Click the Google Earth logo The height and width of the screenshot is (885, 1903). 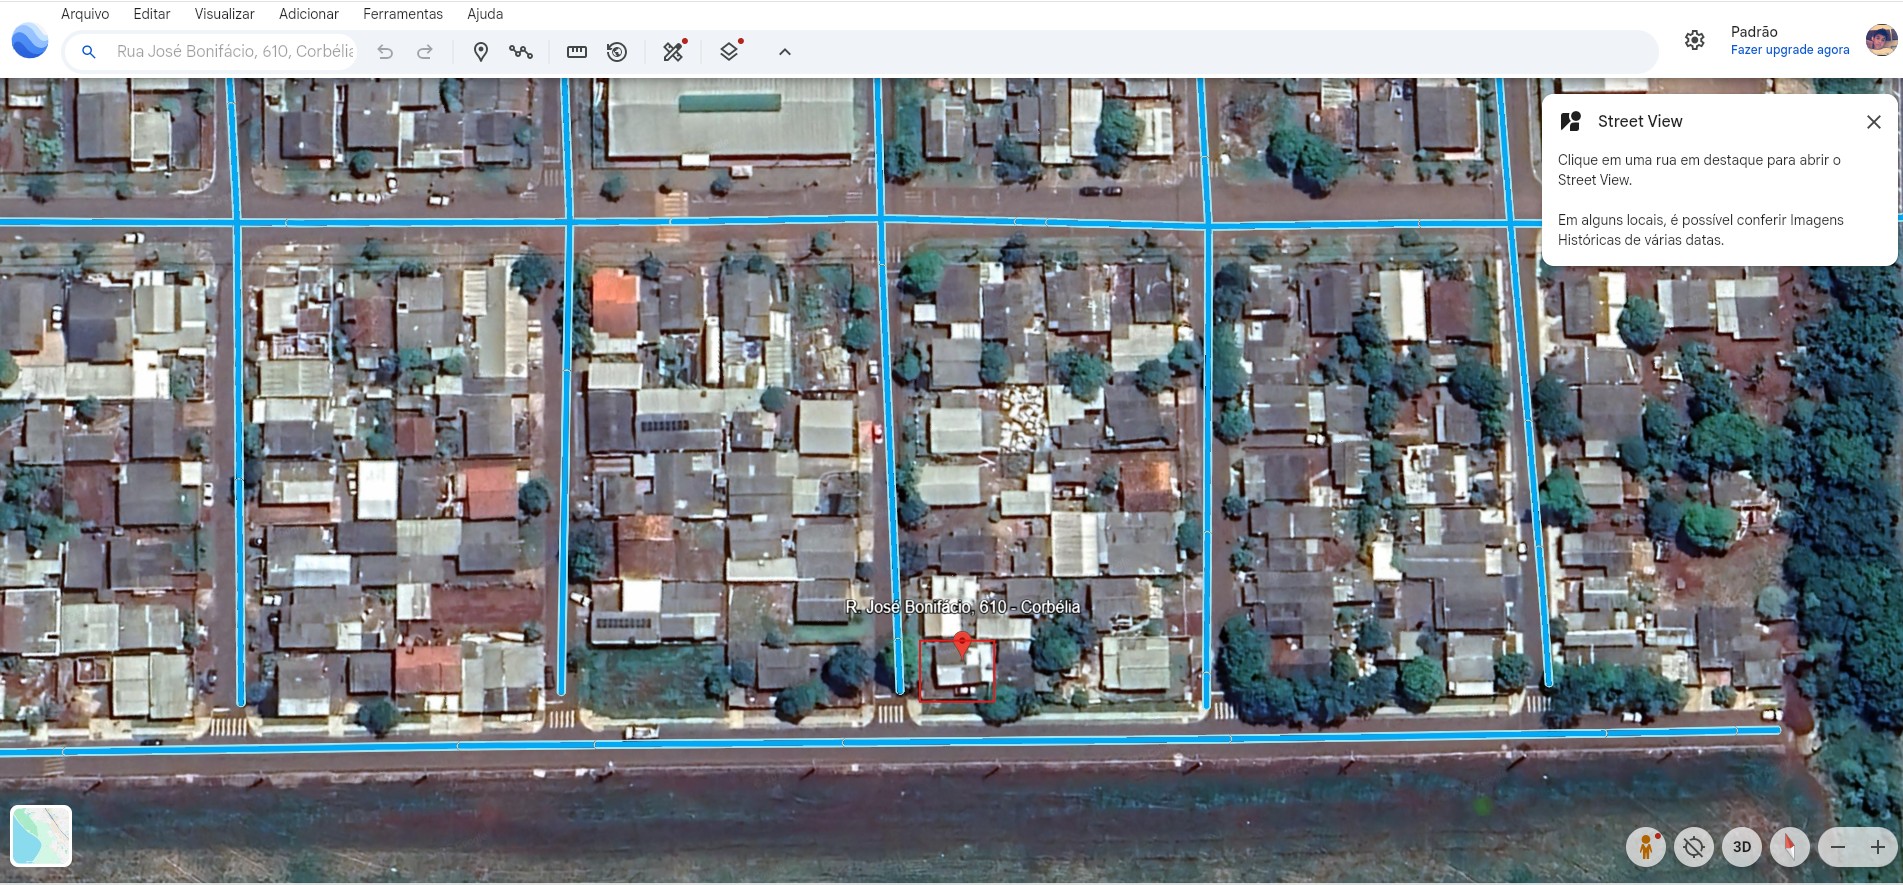[x=30, y=41]
